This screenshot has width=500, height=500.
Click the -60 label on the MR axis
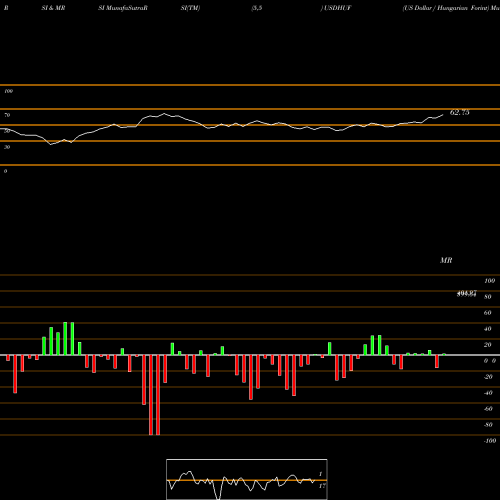tap(488, 409)
